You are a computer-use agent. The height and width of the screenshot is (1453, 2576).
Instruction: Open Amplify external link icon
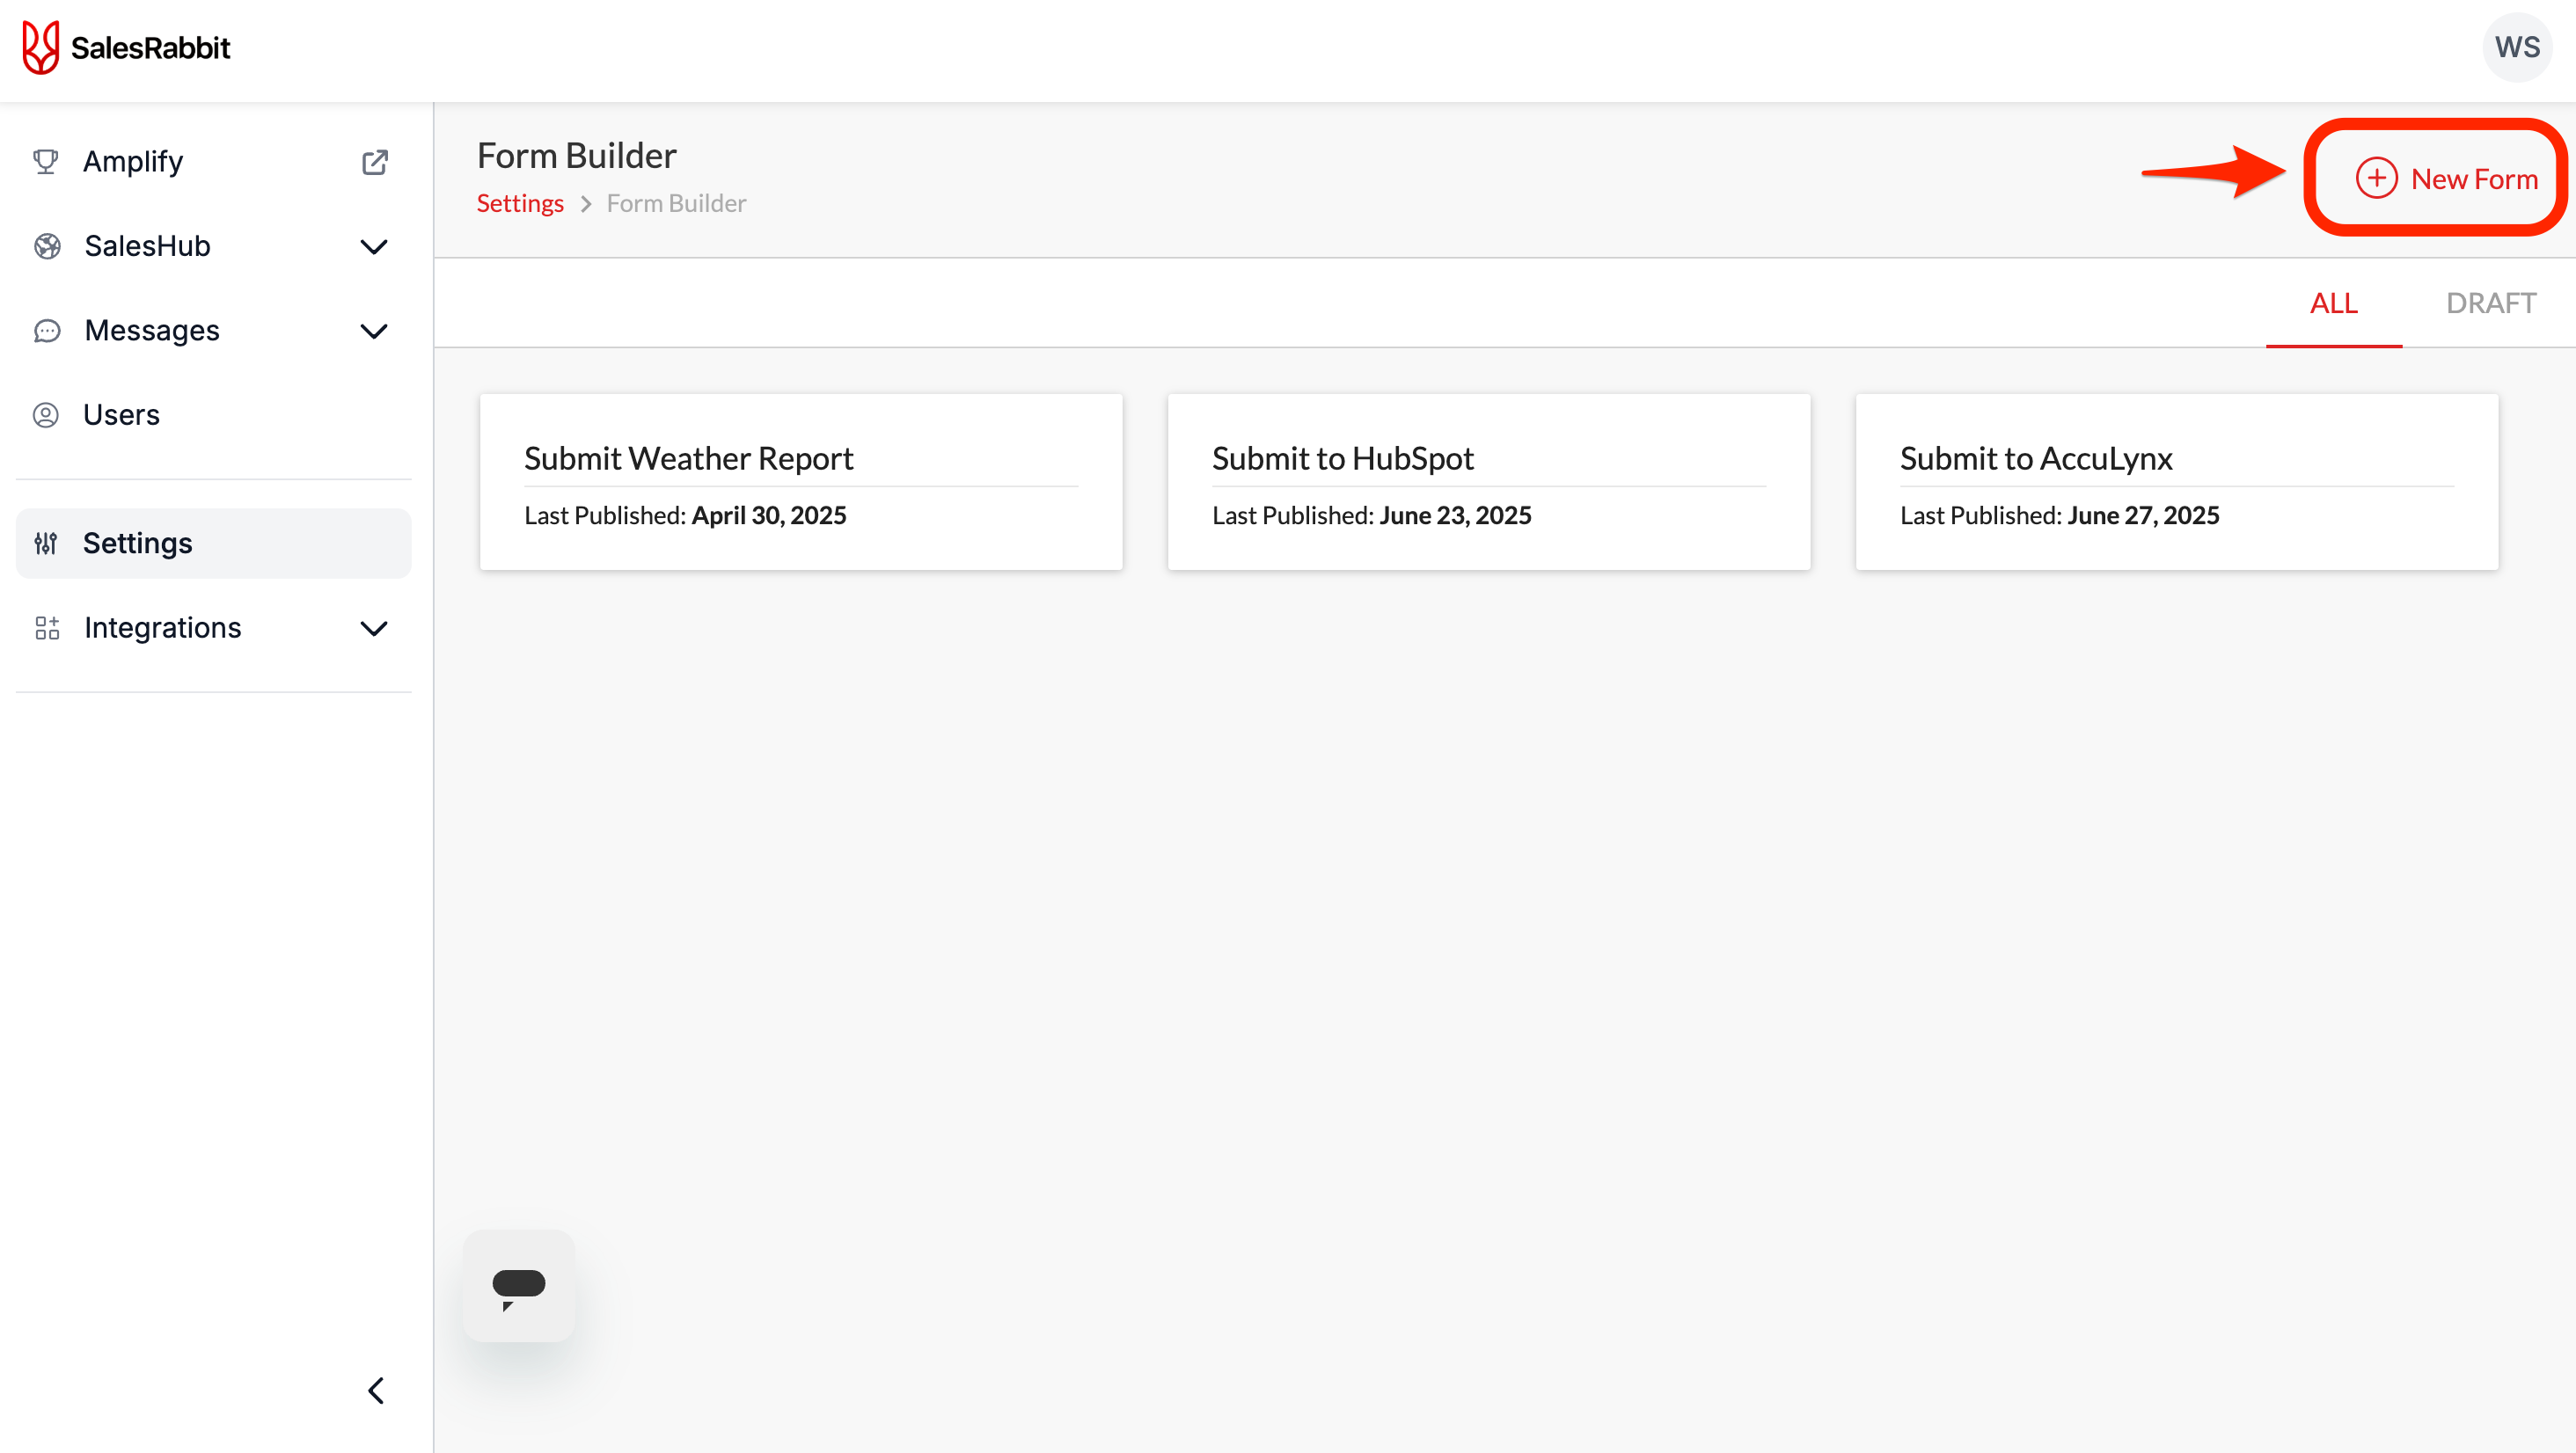[375, 162]
